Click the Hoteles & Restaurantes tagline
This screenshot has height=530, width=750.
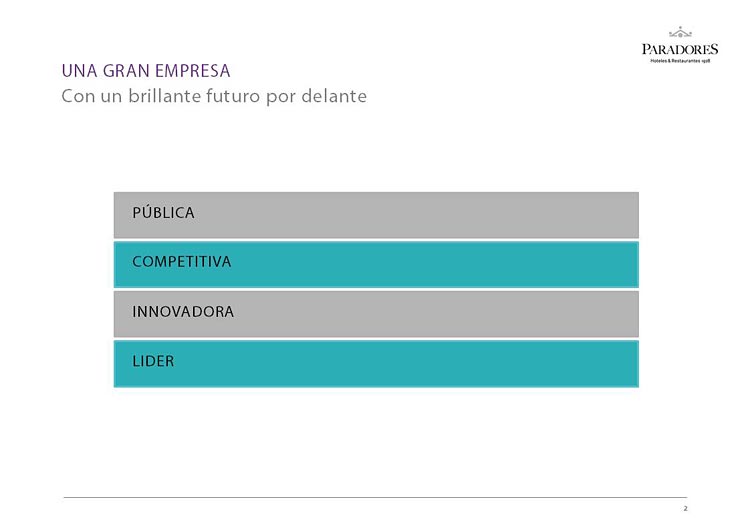[x=680, y=61]
